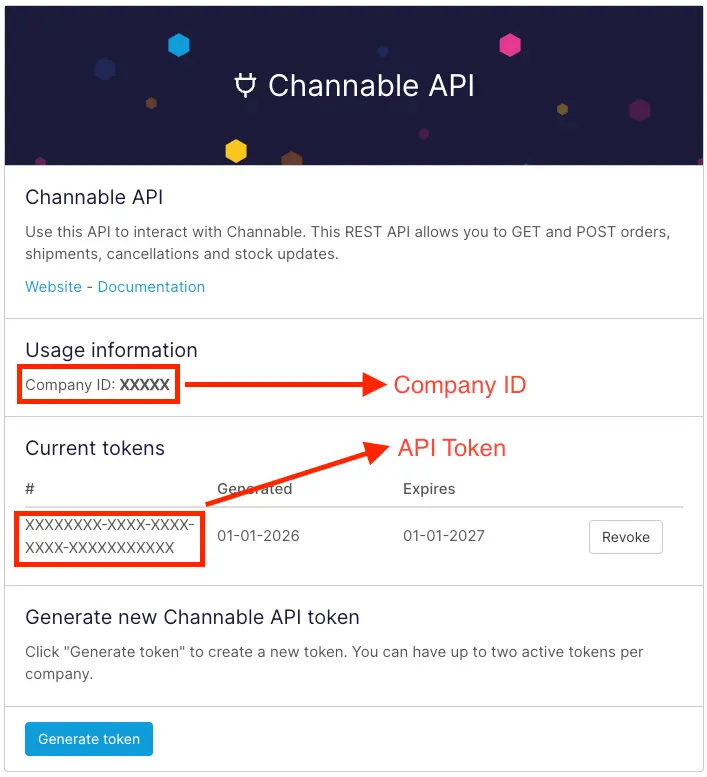Viewport: 707px width, 777px height.
Task: Click the pink hexagon in the banner
Action: click(x=510, y=45)
